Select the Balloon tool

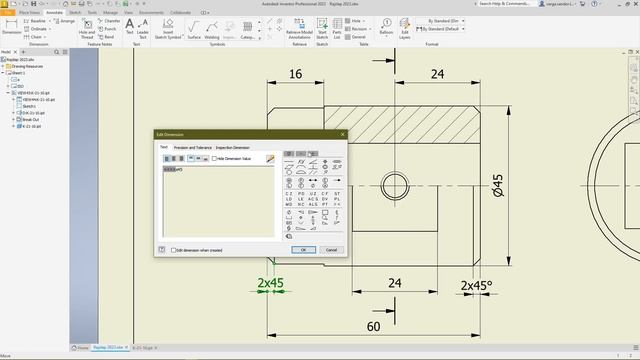(x=386, y=26)
